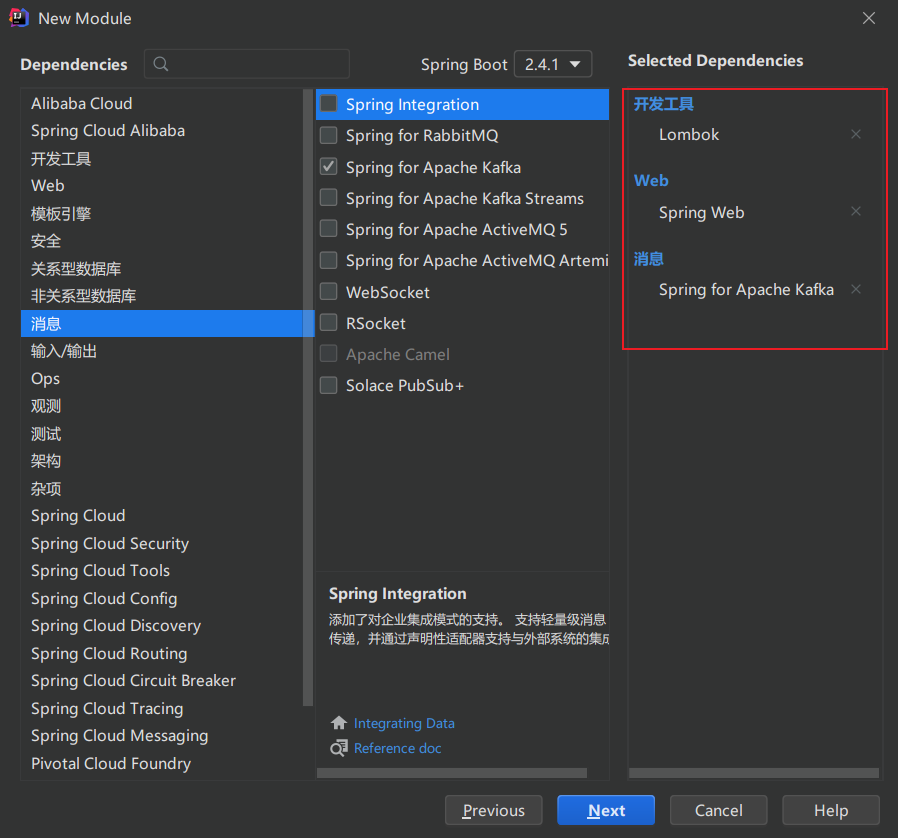Check the Spring Integration checkbox
Image resolution: width=898 pixels, height=838 pixels.
click(328, 104)
